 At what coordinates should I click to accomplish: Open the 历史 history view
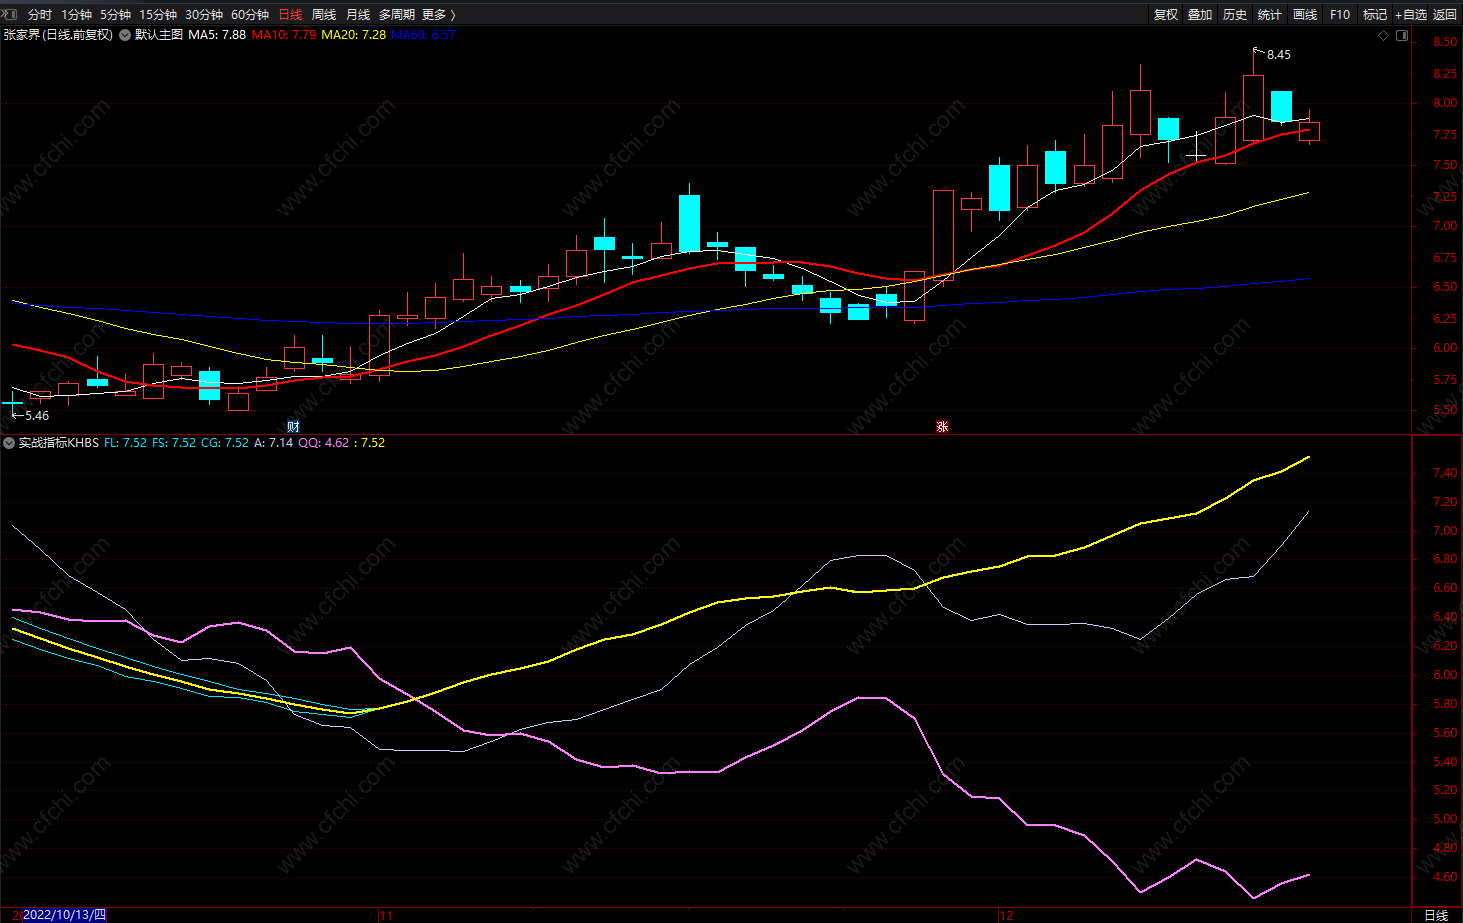click(1235, 15)
